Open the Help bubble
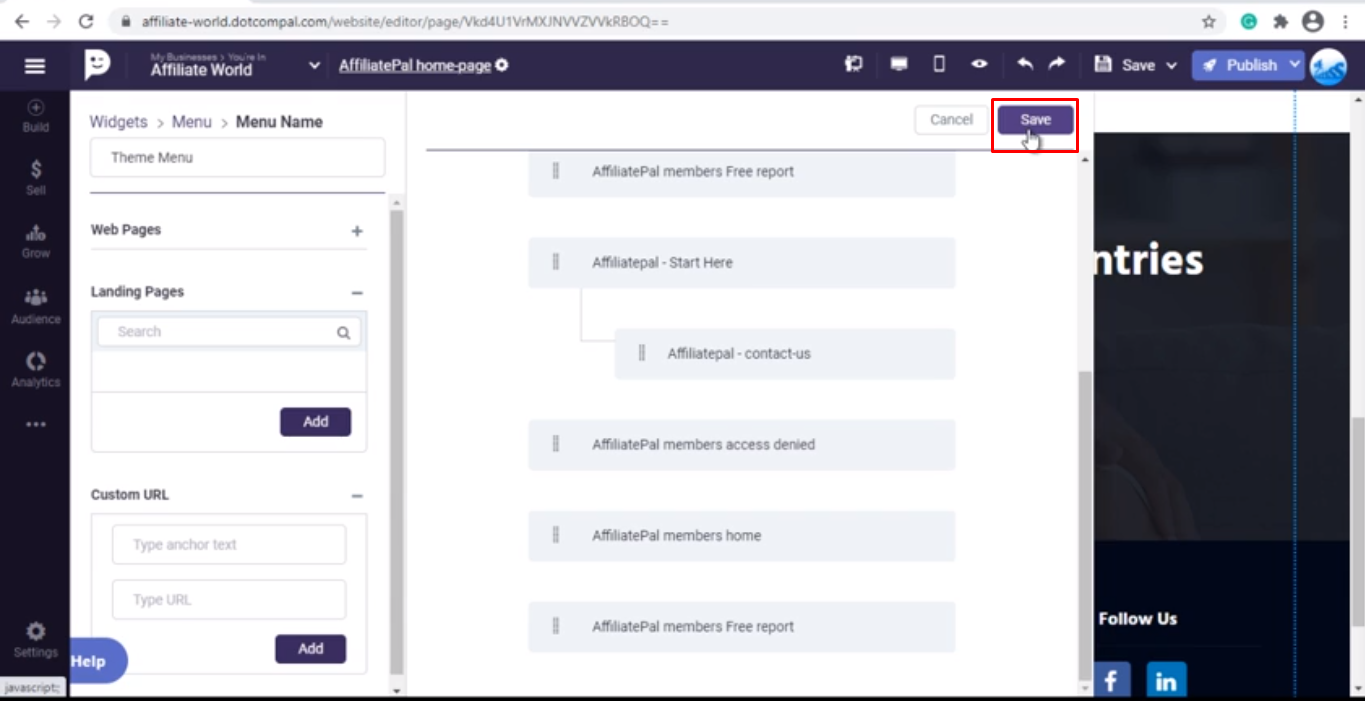The height and width of the screenshot is (701, 1365). coord(97,661)
